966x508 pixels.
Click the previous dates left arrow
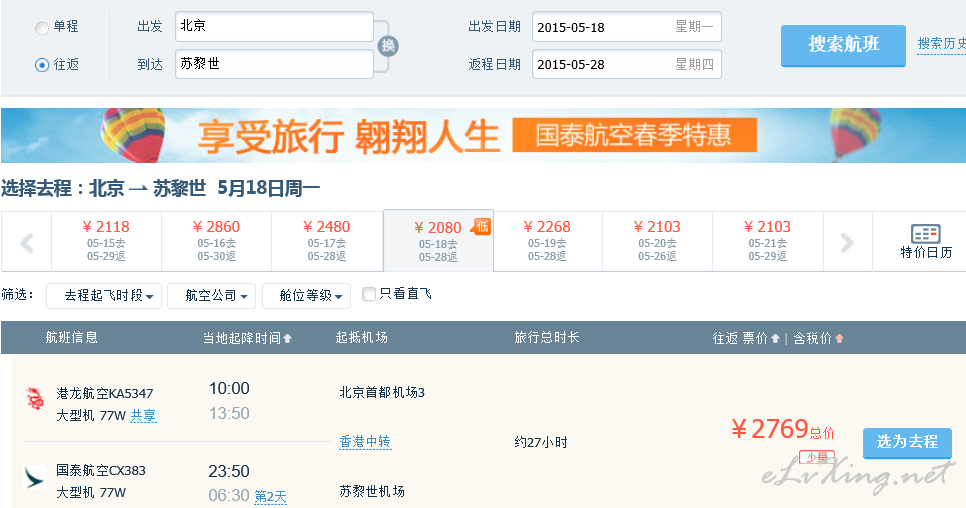27,242
